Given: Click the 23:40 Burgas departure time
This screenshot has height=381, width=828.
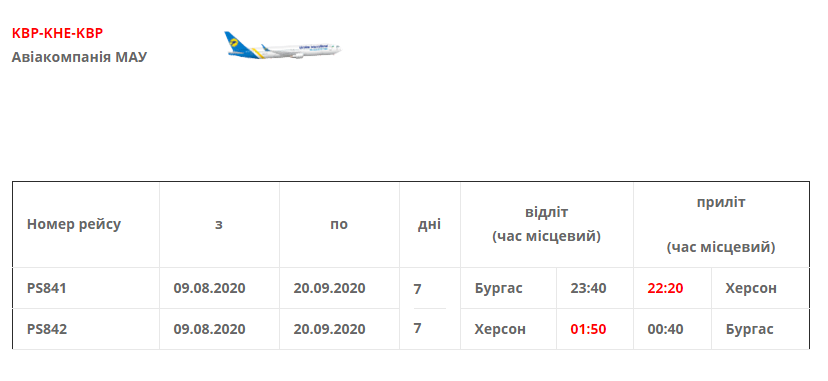Looking at the screenshot, I should tap(588, 289).
